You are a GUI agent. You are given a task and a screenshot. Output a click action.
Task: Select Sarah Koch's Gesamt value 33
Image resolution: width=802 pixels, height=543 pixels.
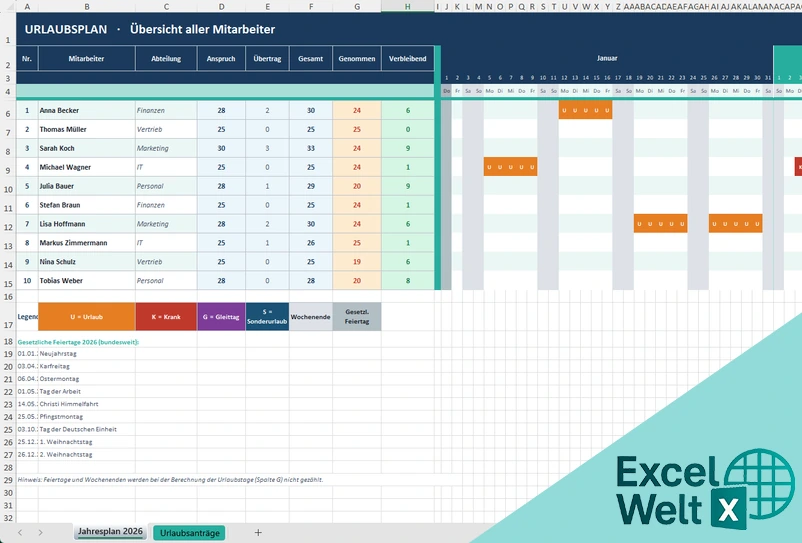[311, 148]
